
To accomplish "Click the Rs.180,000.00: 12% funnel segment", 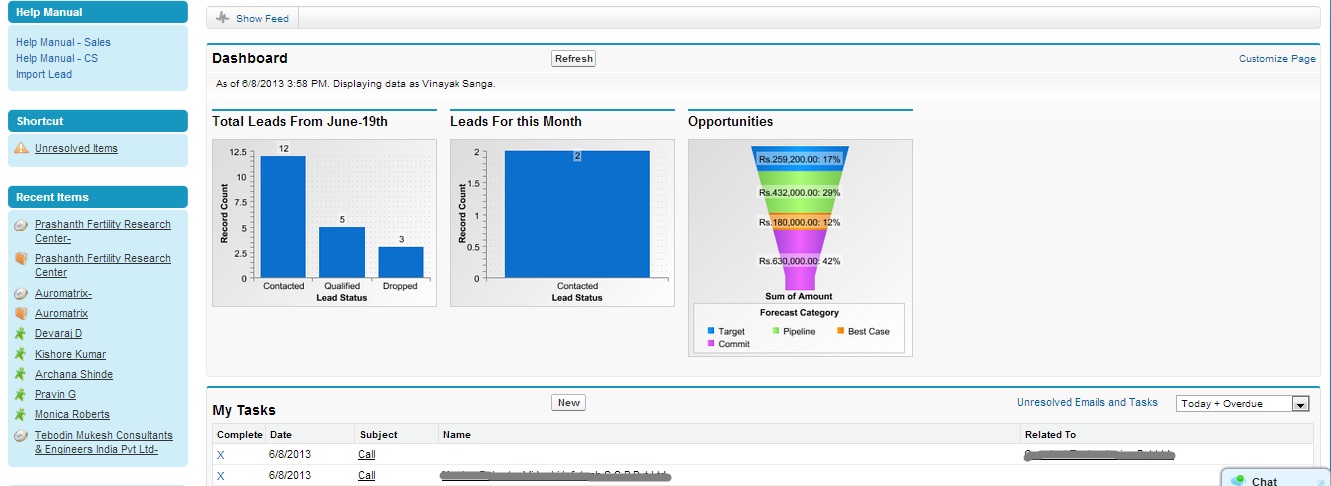I will pyautogui.click(x=800, y=222).
